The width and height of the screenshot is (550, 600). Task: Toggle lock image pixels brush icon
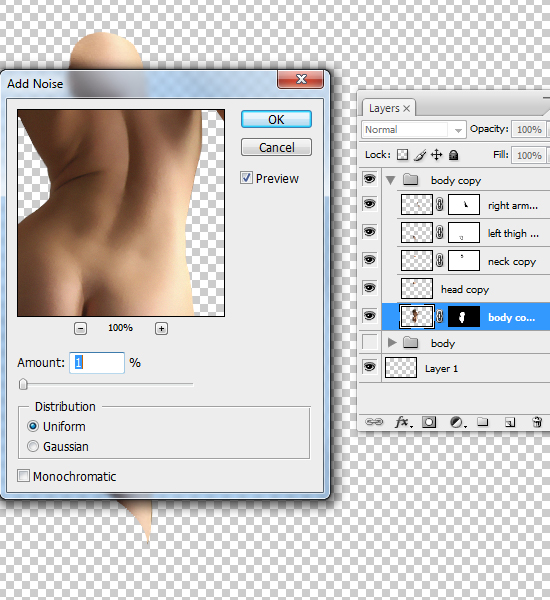tap(420, 155)
